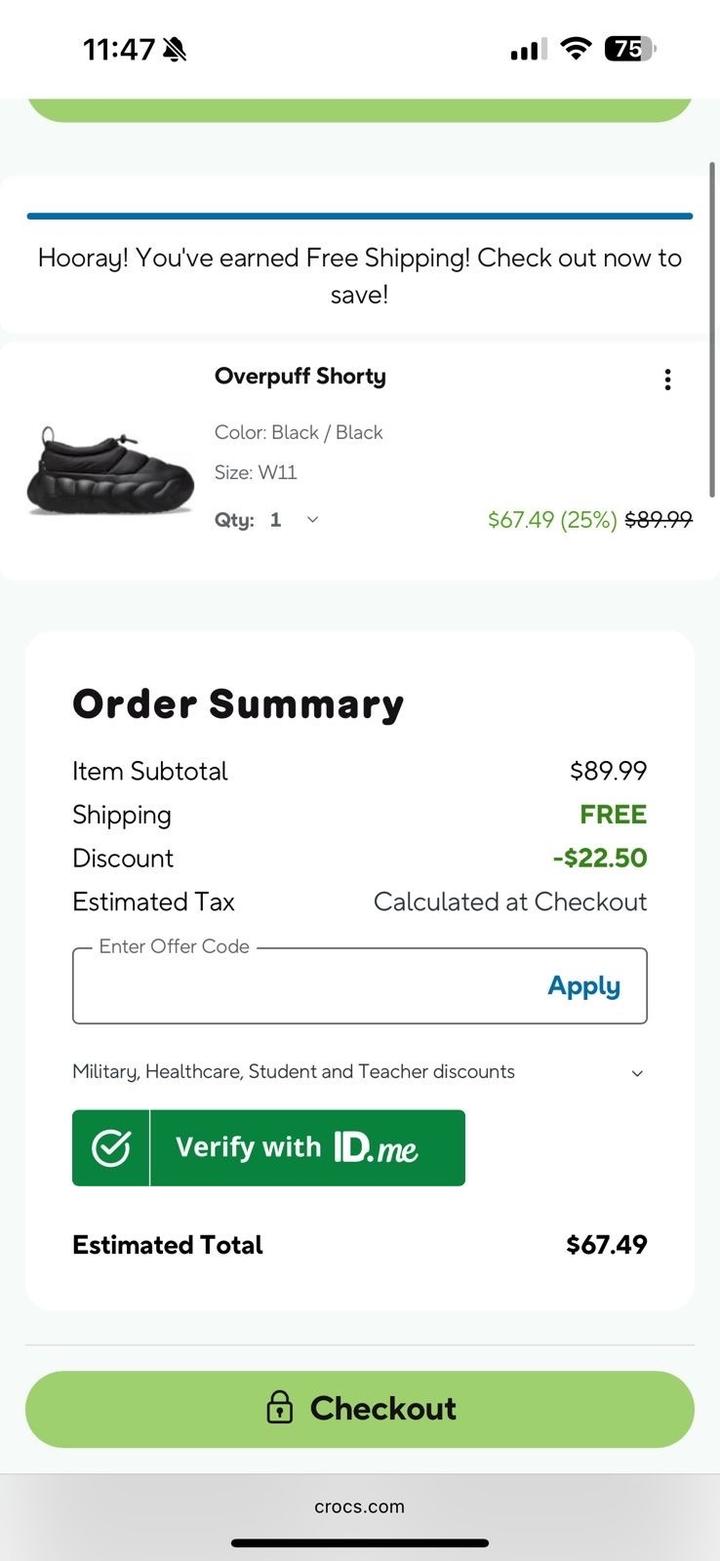
Task: Tap the battery level indicator
Action: 629,48
